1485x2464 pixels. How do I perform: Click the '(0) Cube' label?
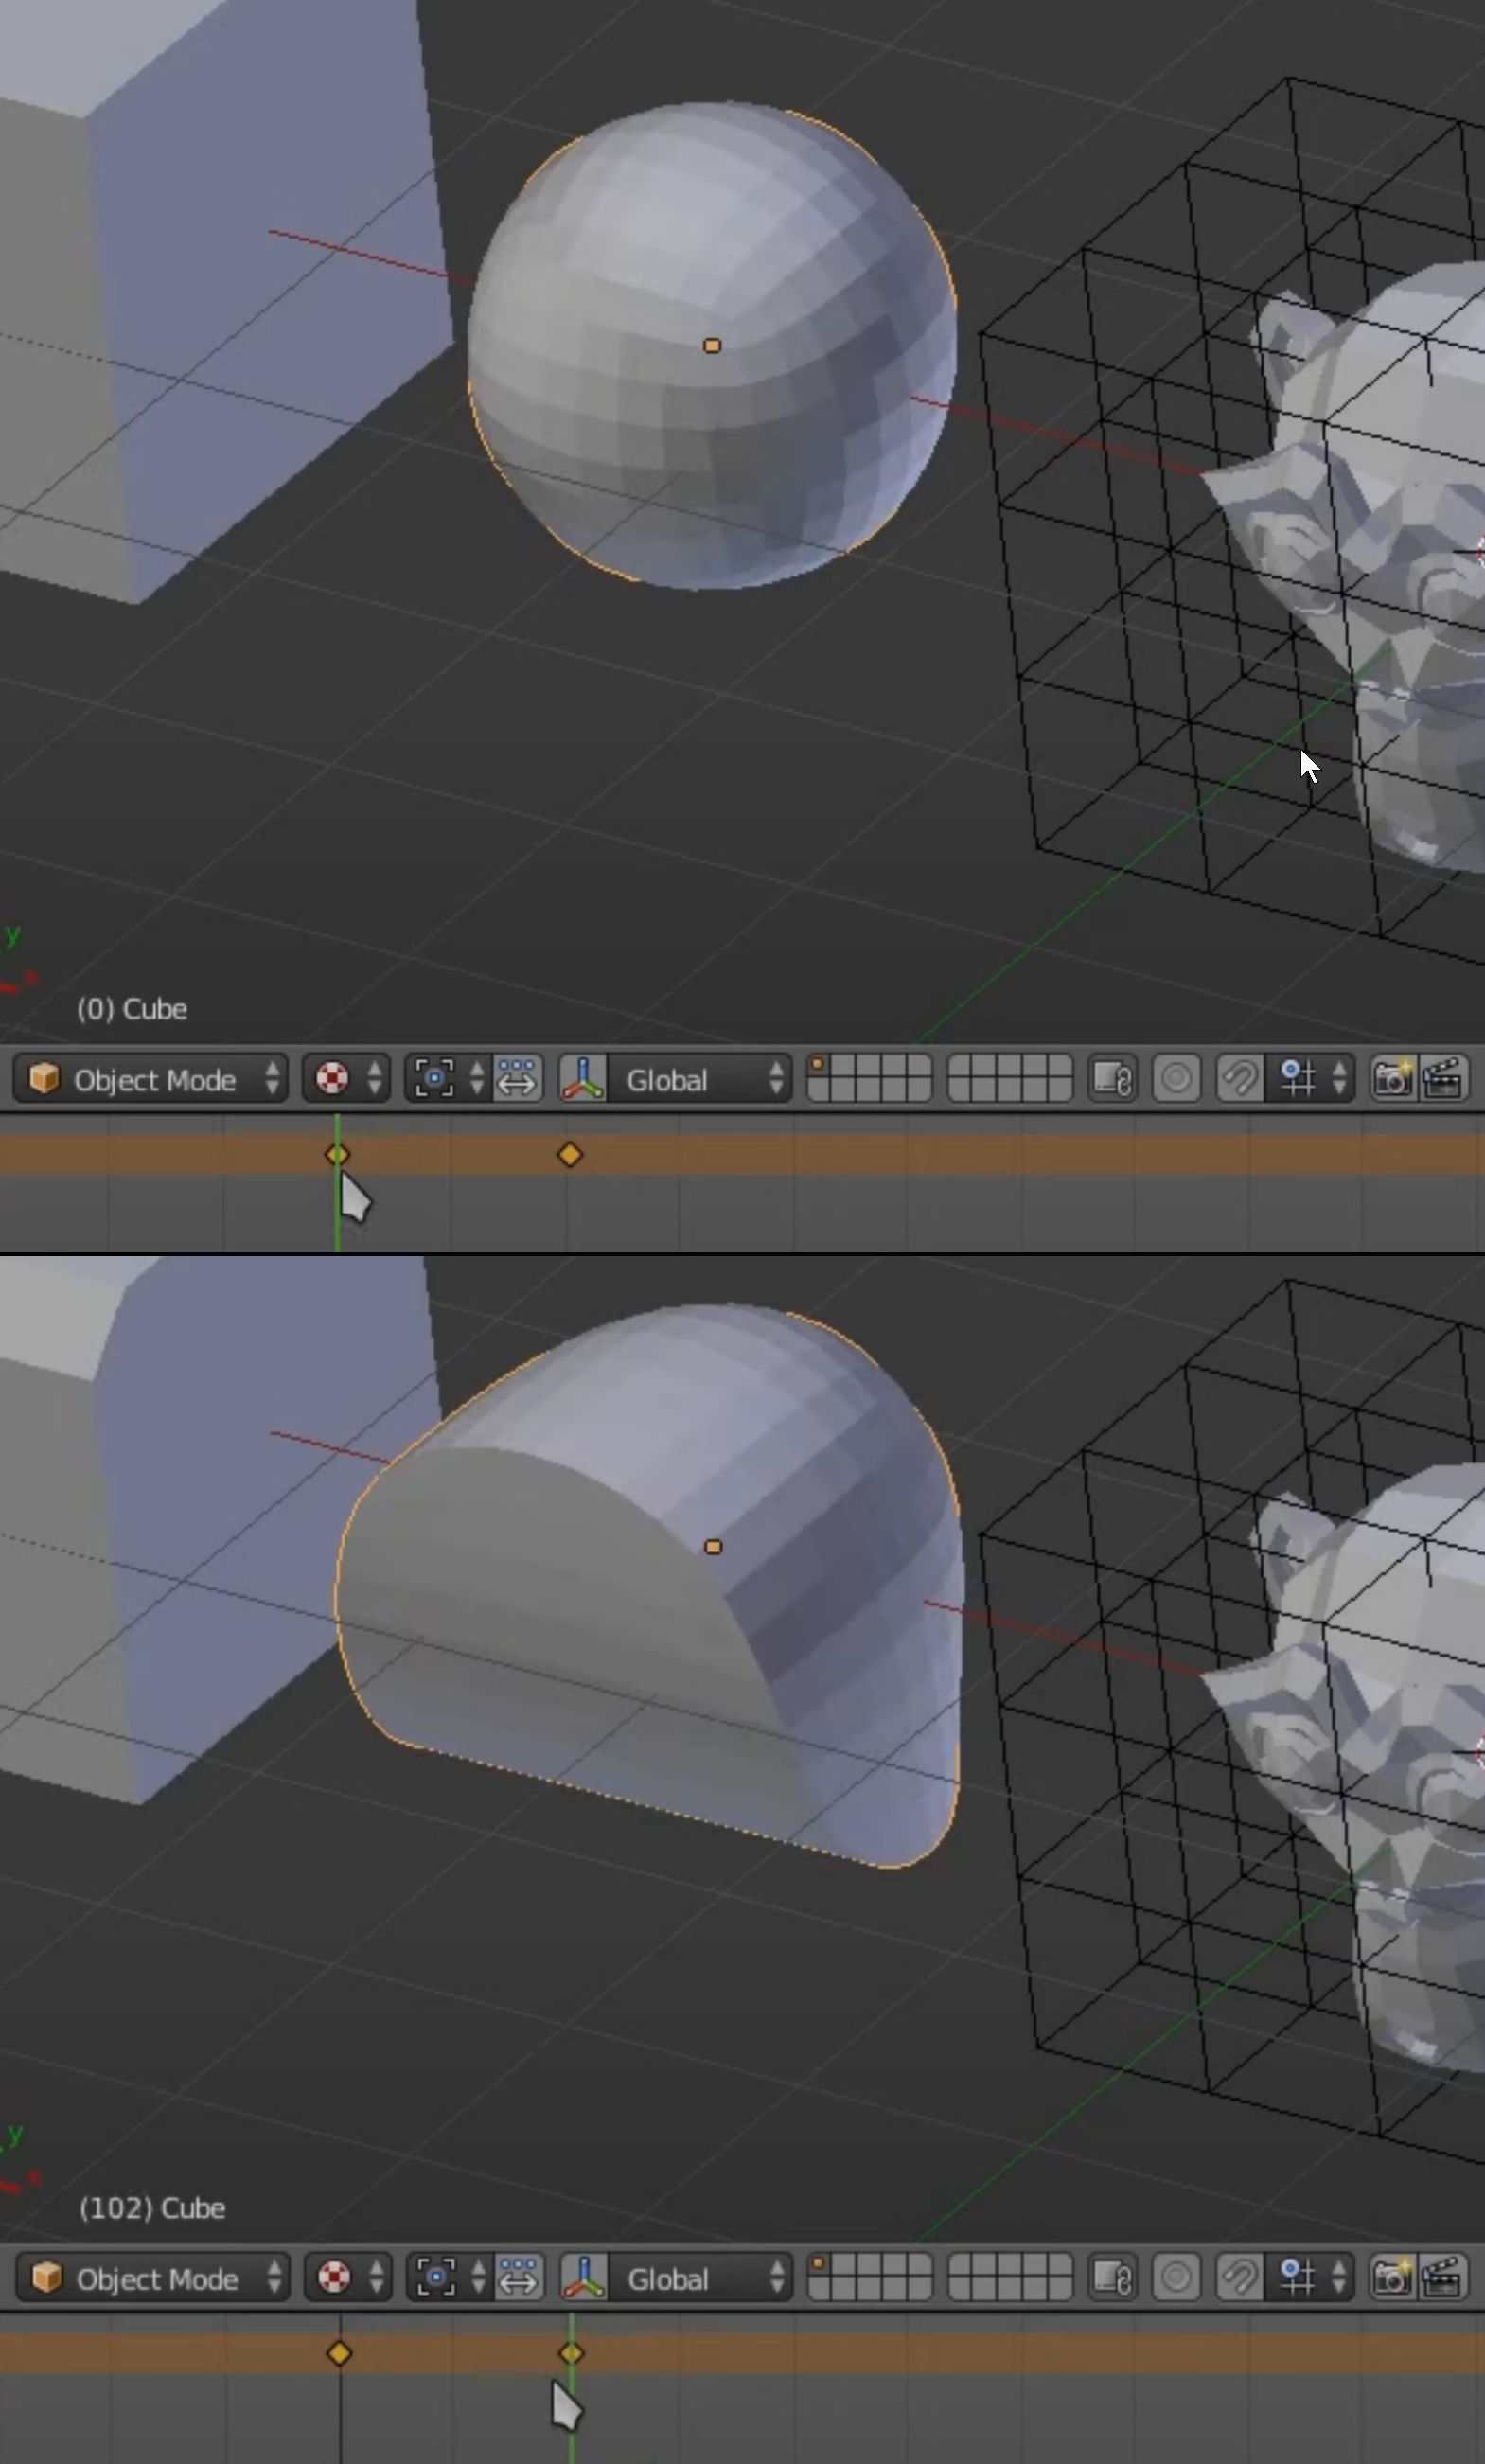132,1008
